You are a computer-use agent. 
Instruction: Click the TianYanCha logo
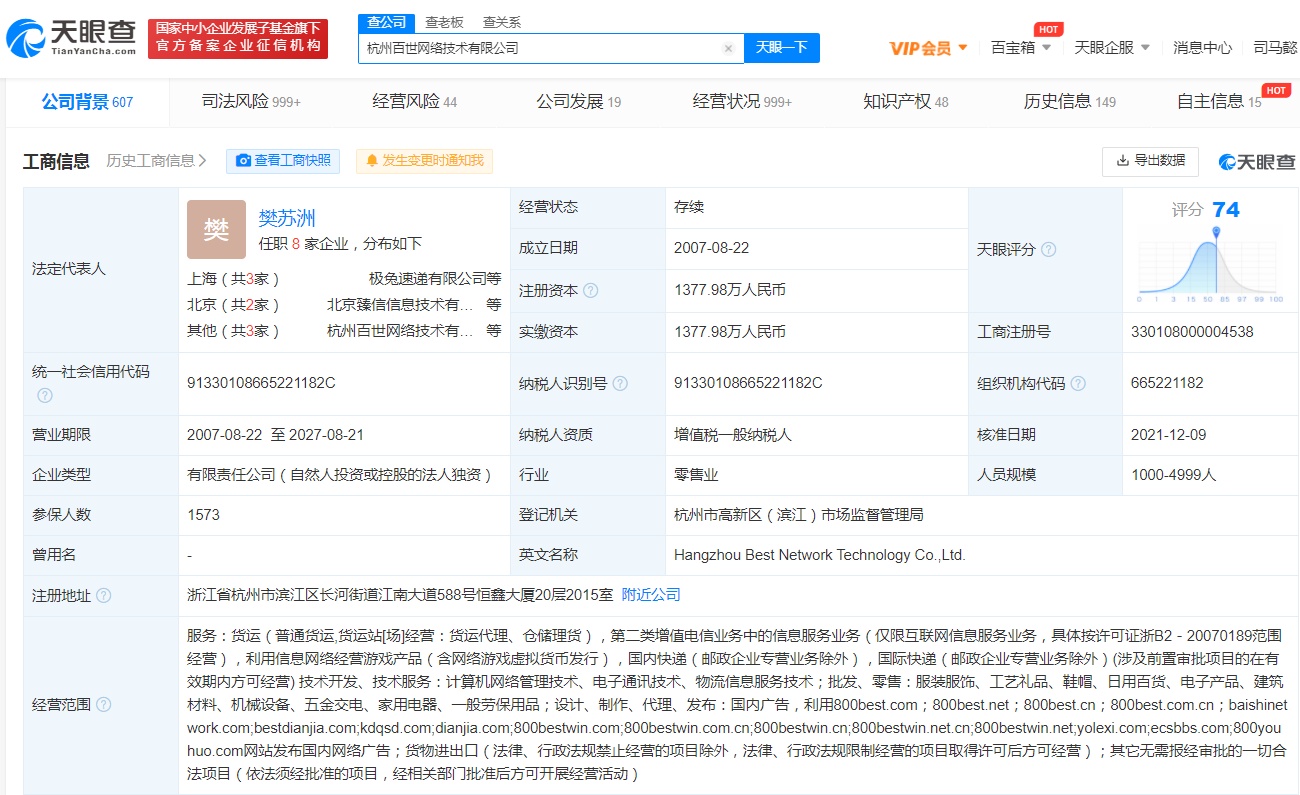[71, 38]
